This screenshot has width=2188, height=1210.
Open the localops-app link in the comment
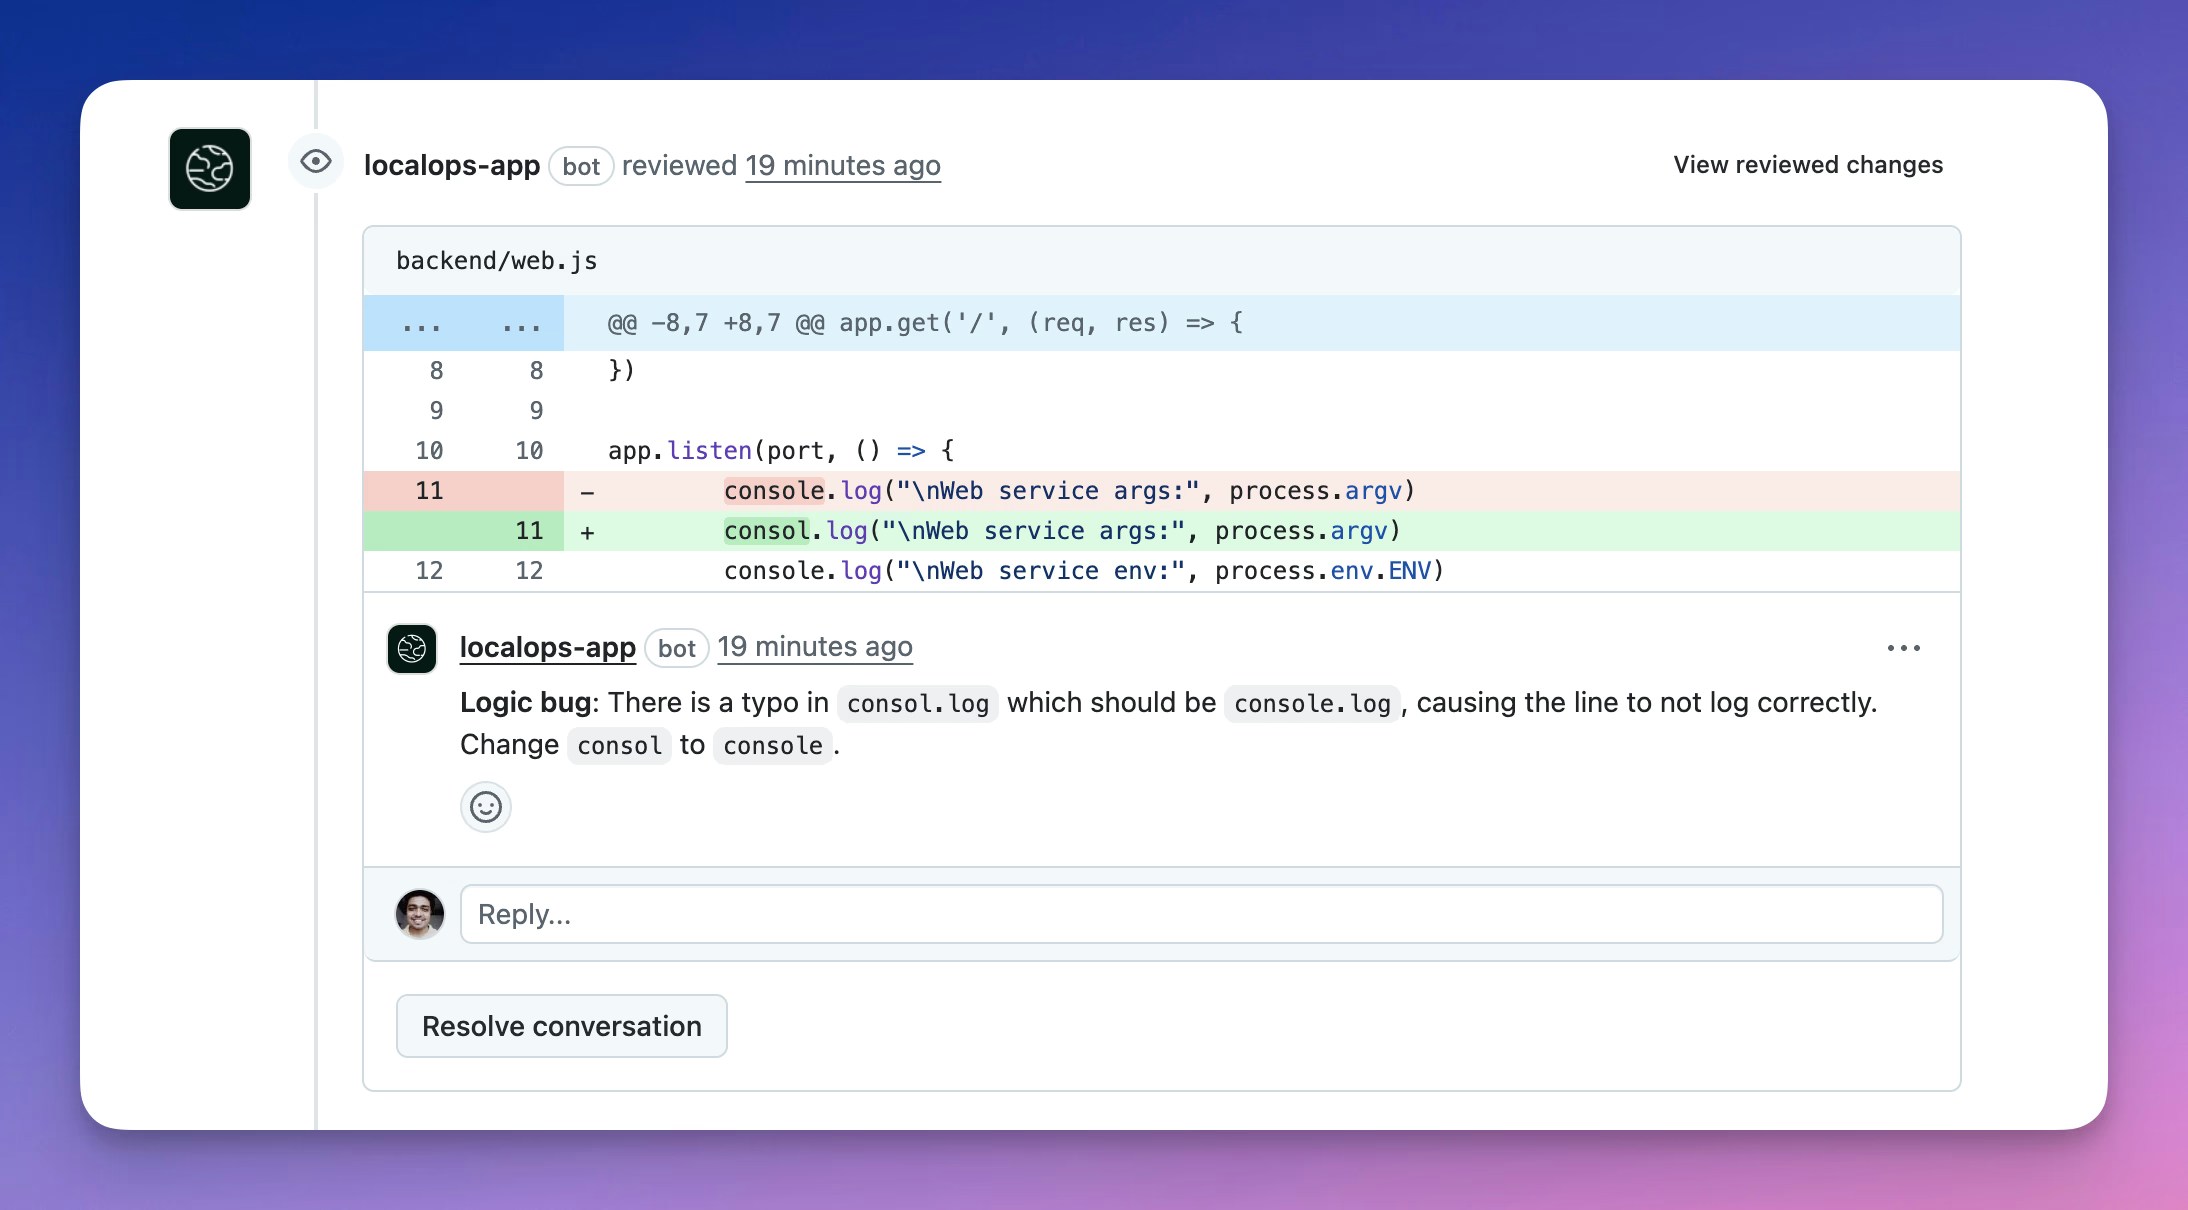(548, 647)
